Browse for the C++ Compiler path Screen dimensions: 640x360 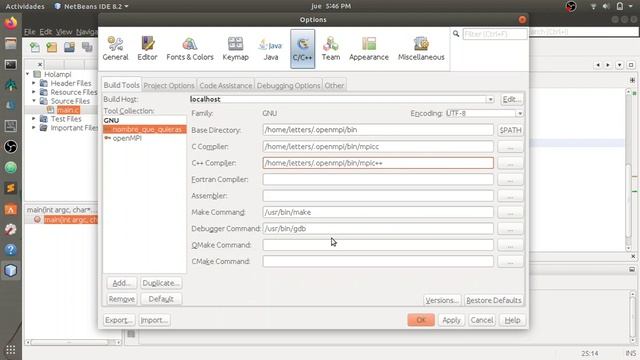point(510,163)
